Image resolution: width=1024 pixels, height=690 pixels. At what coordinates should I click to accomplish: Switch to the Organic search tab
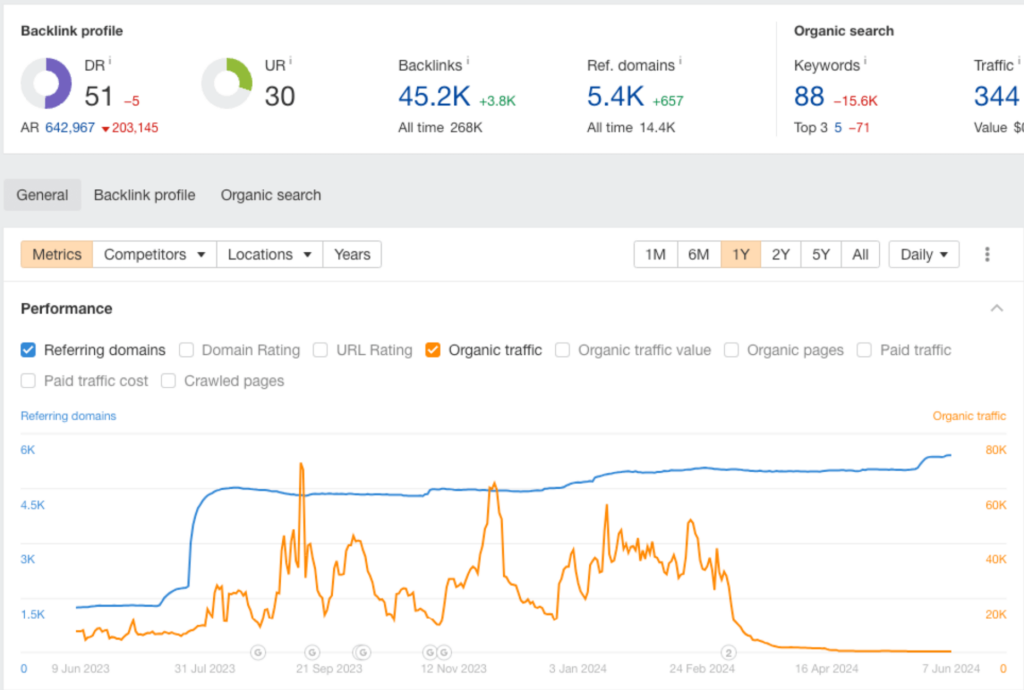tap(270, 195)
